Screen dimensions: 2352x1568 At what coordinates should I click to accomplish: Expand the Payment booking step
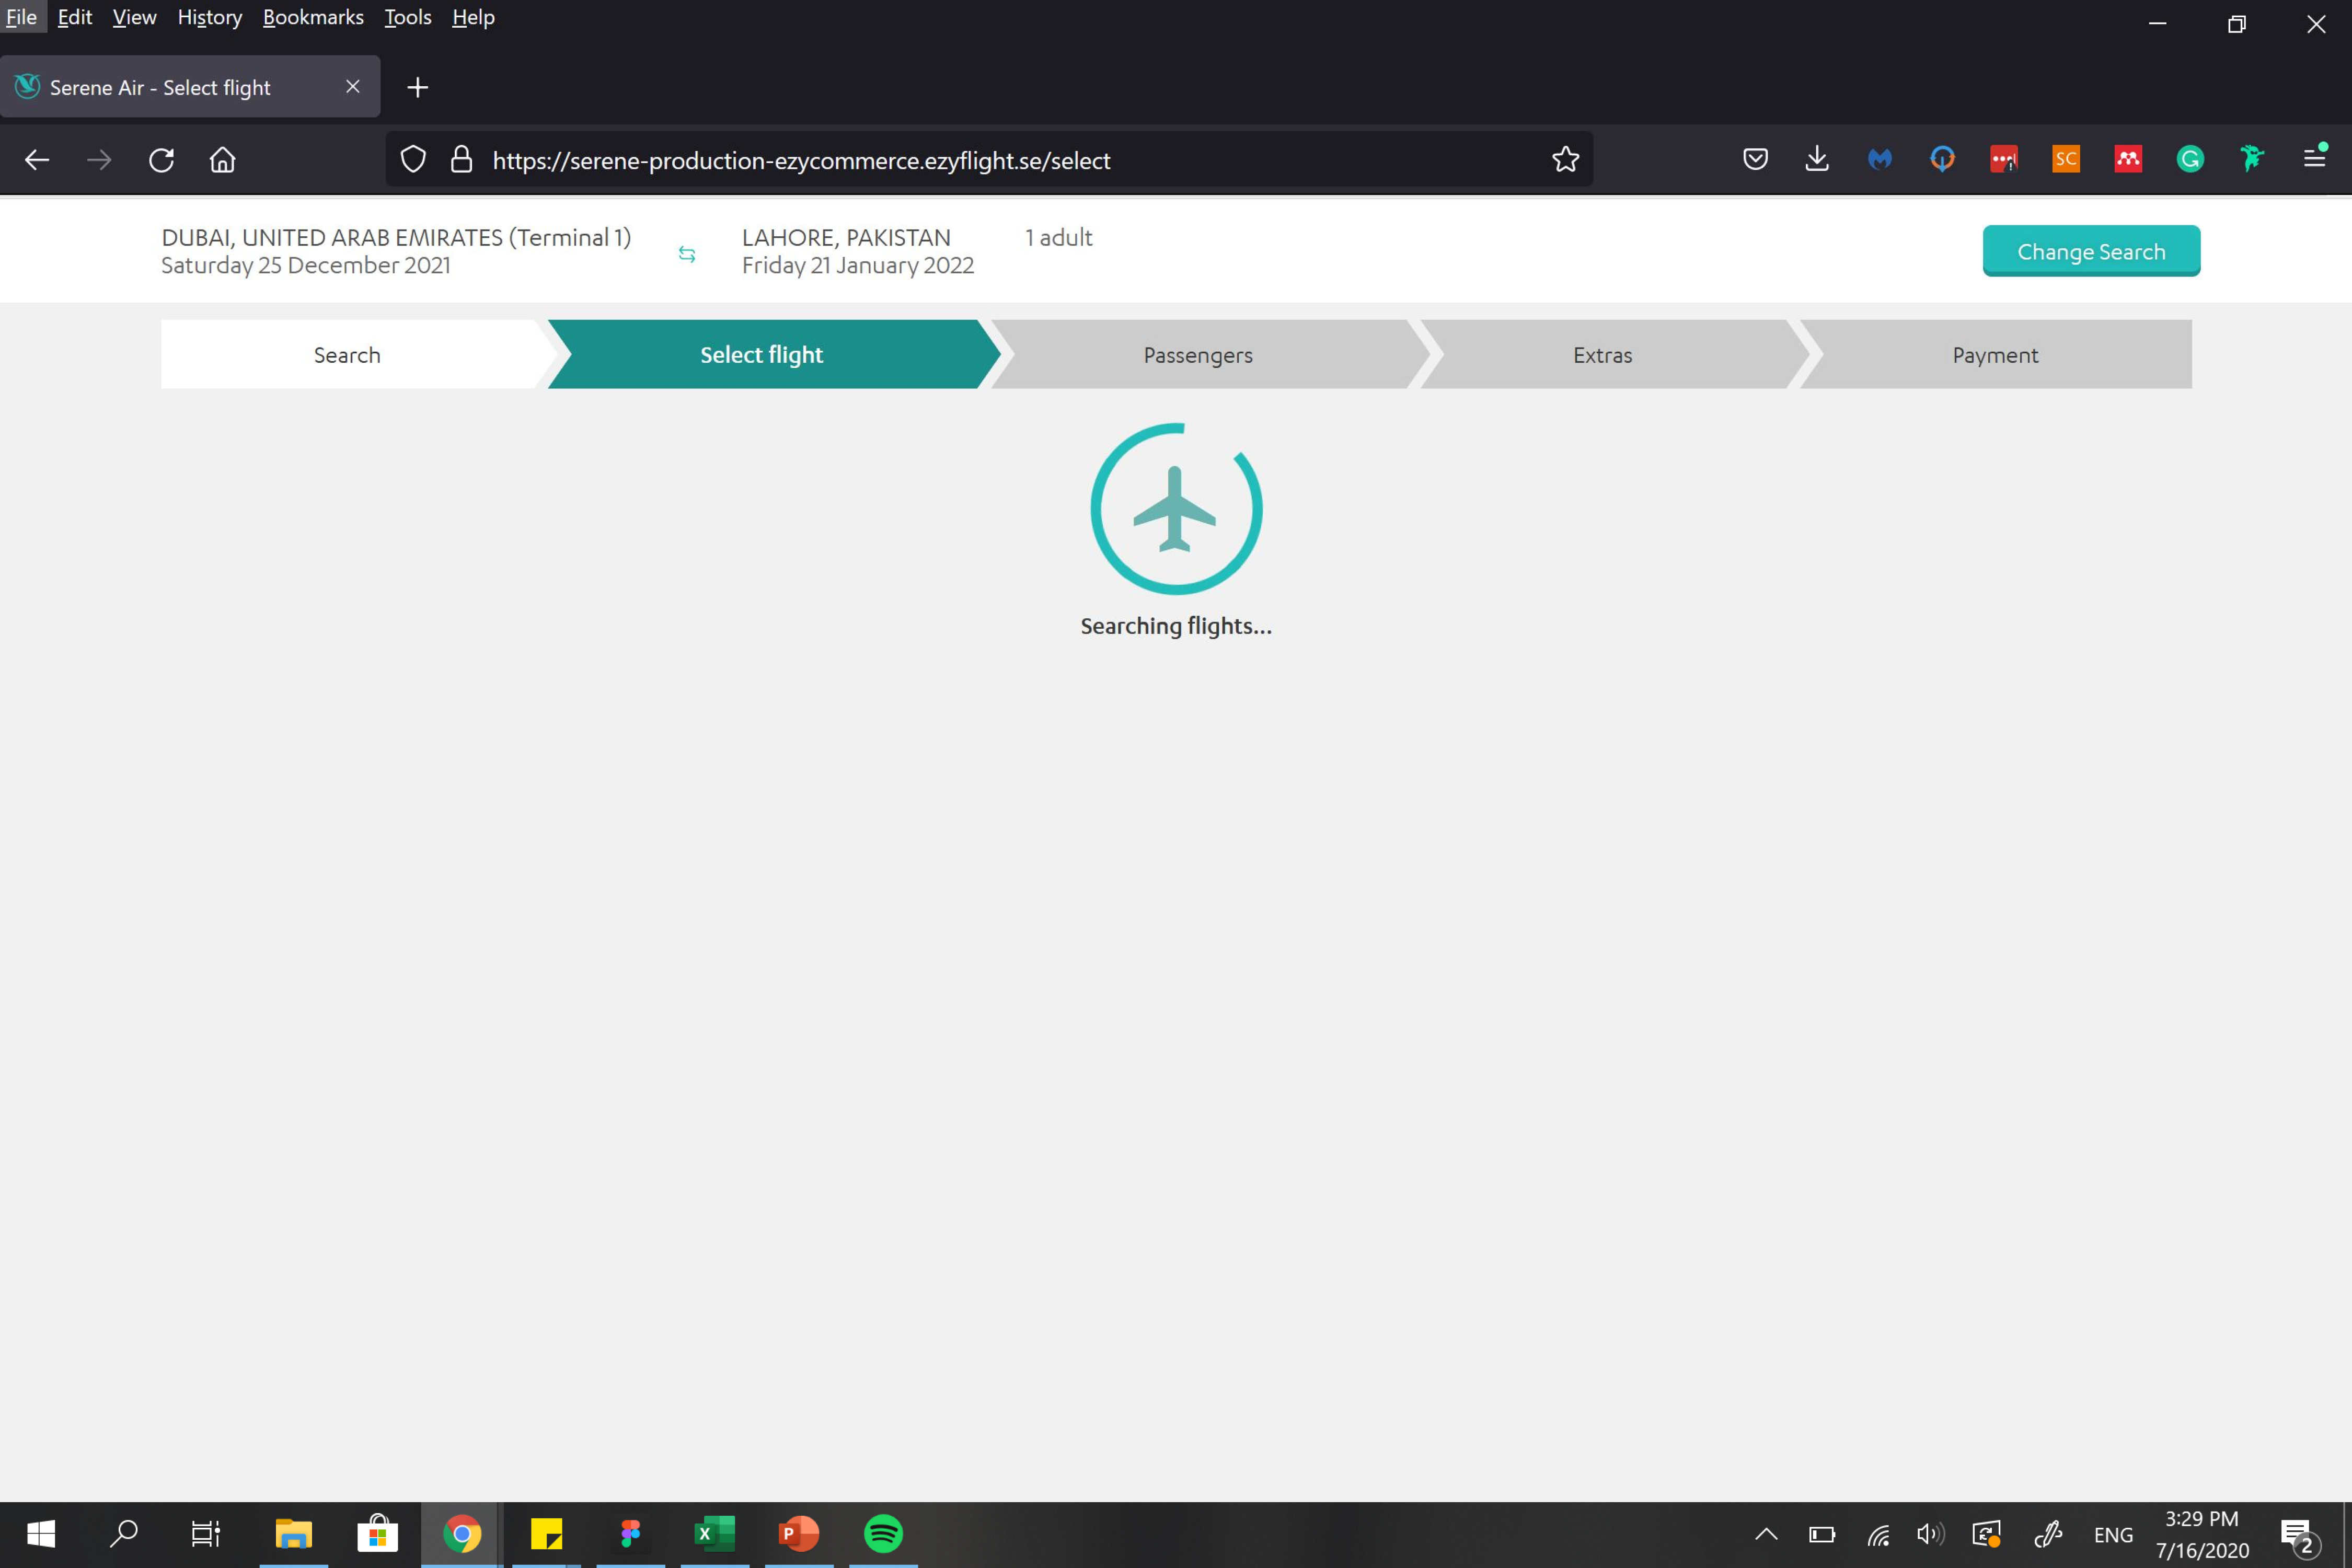point(1993,353)
